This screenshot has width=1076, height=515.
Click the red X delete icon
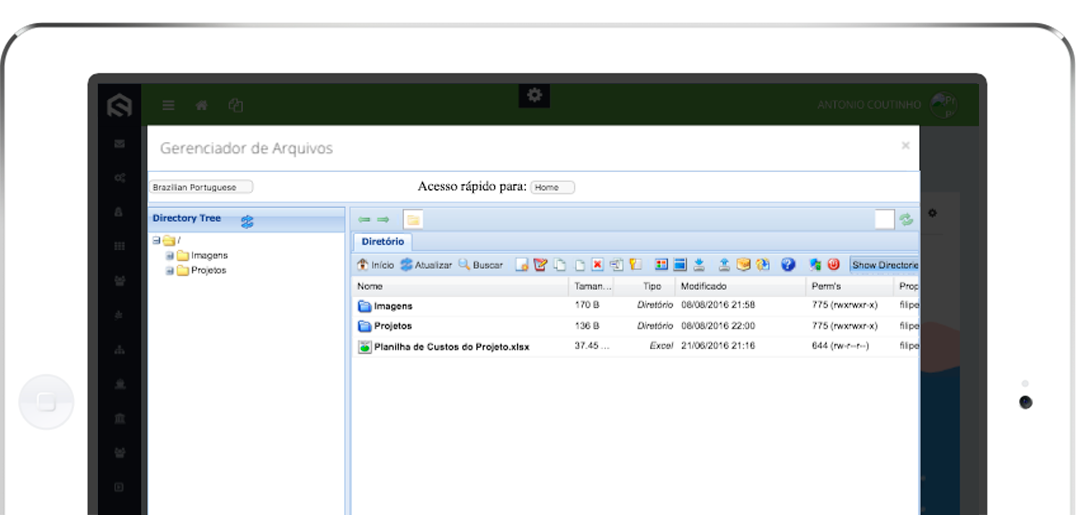point(597,265)
